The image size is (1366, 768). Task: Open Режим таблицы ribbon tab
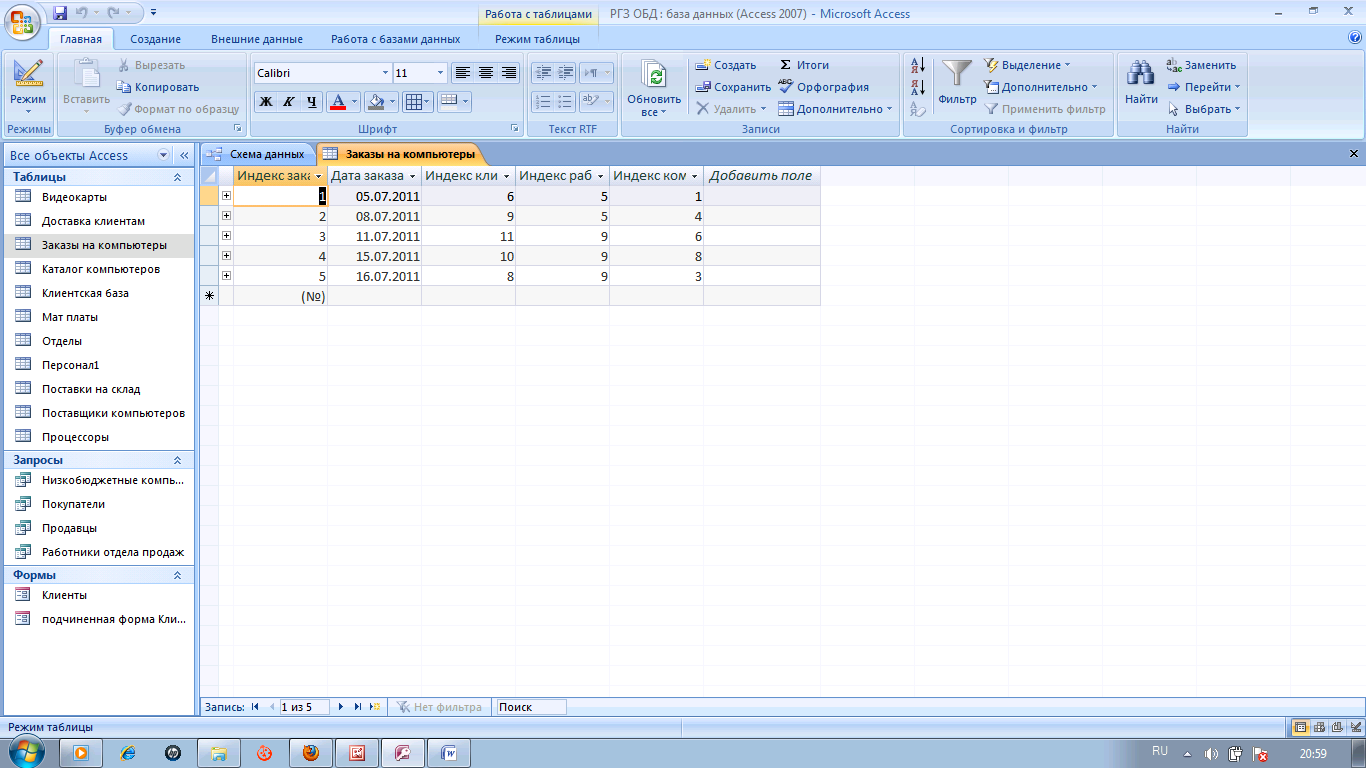(x=537, y=39)
